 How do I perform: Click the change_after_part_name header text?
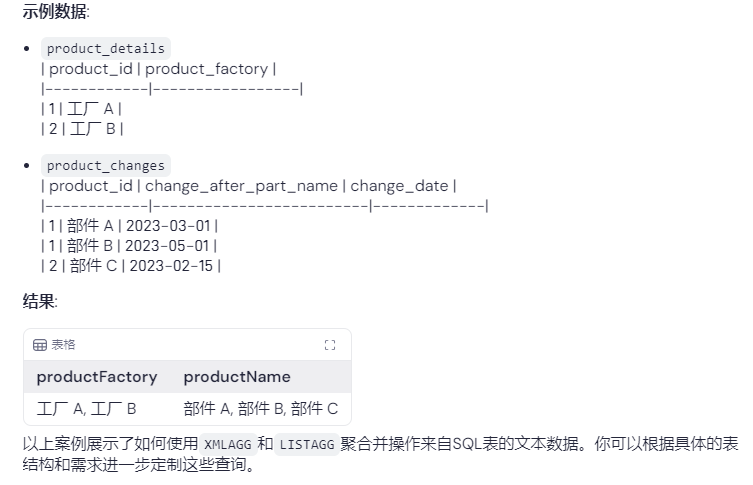point(242,186)
